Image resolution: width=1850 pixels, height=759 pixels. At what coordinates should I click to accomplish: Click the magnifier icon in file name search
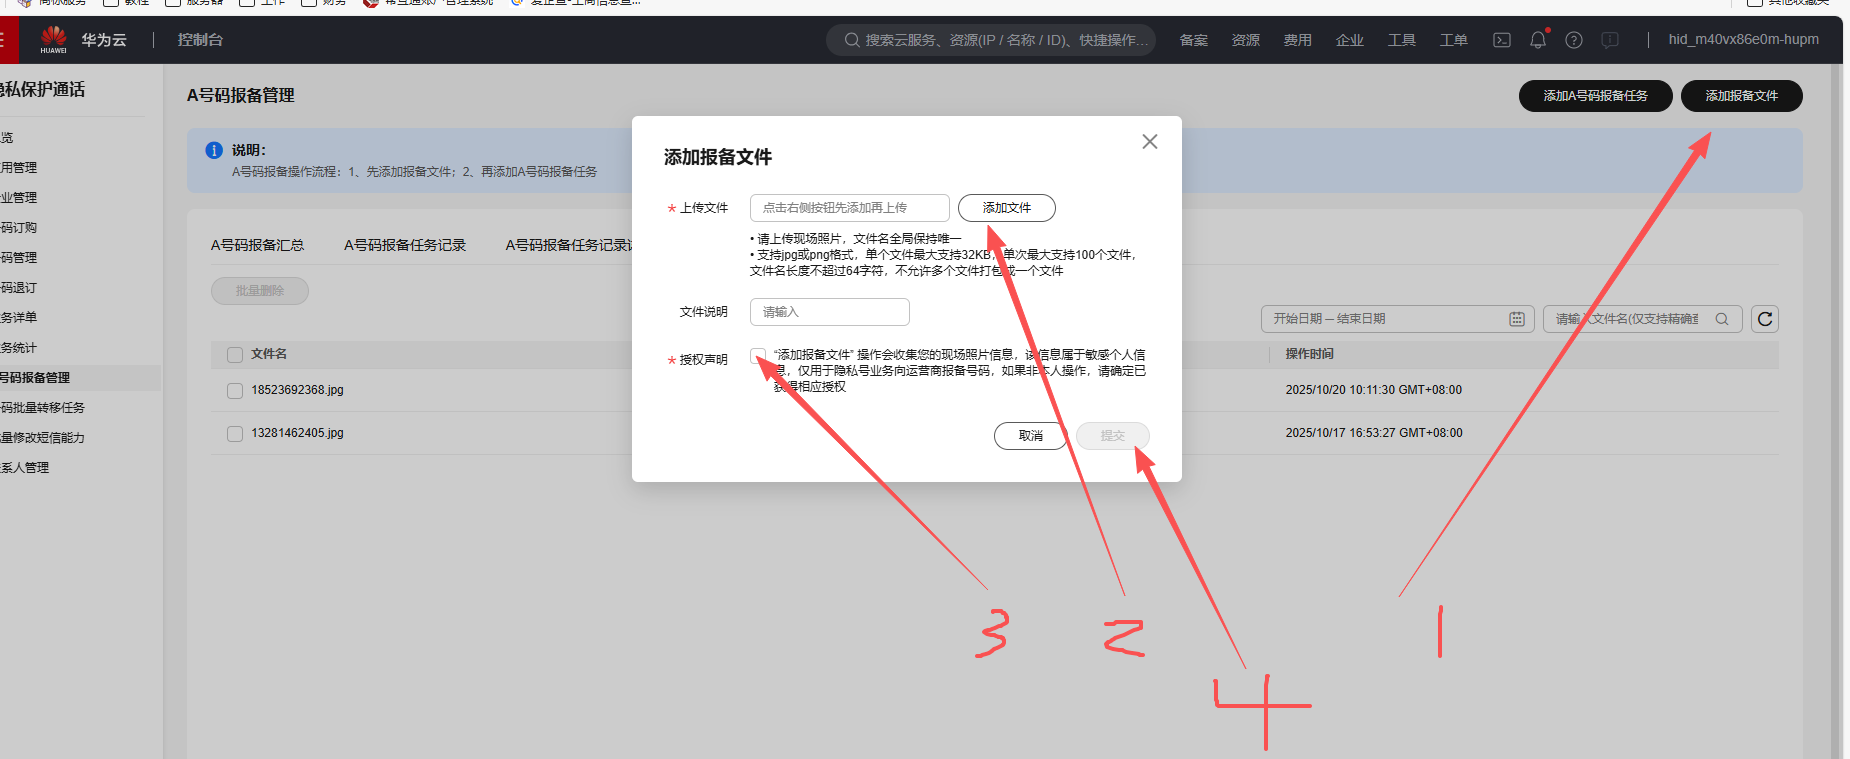click(1722, 319)
